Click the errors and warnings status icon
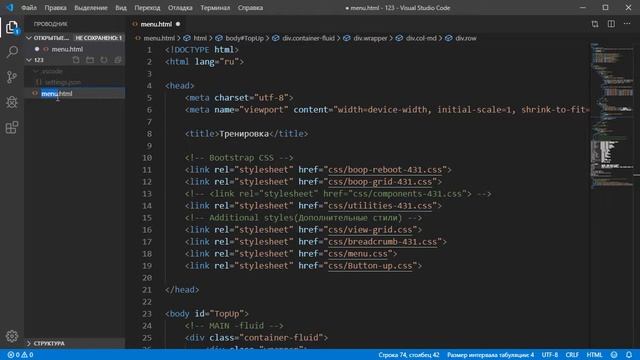The image size is (640, 360). [20, 355]
